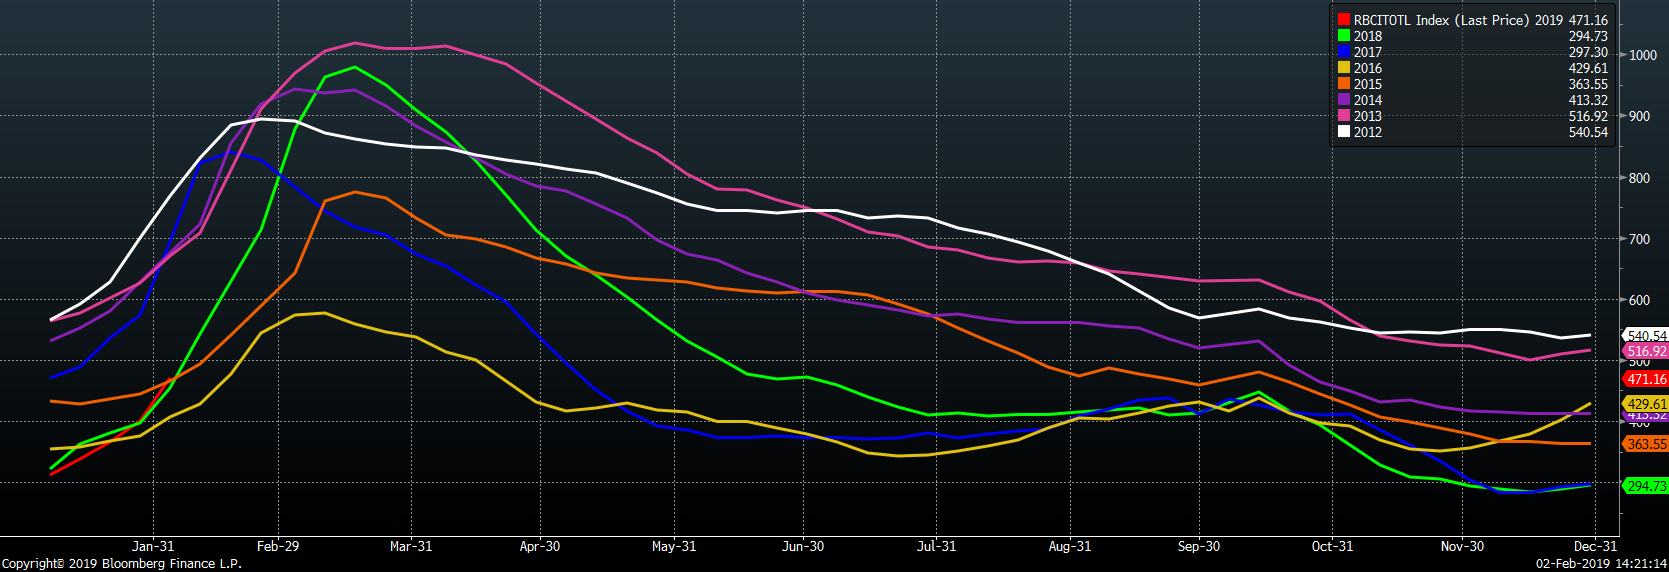Select the orange 363.55 axis price tag
The height and width of the screenshot is (572, 1669).
[1646, 444]
